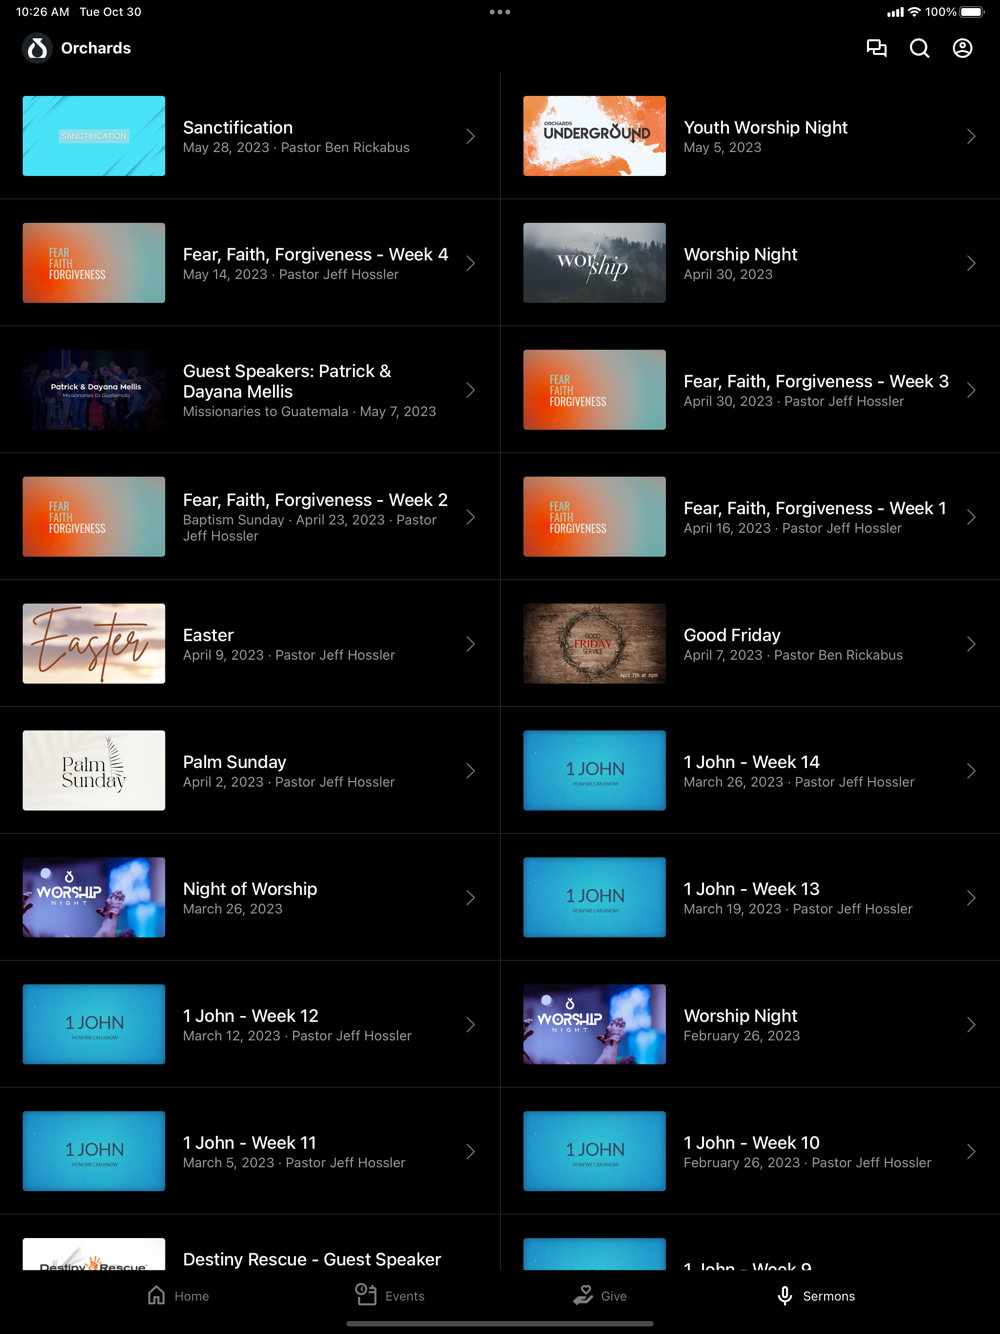Expand the Youth Worship Night chevron
1000x1334 pixels.
[971, 136]
